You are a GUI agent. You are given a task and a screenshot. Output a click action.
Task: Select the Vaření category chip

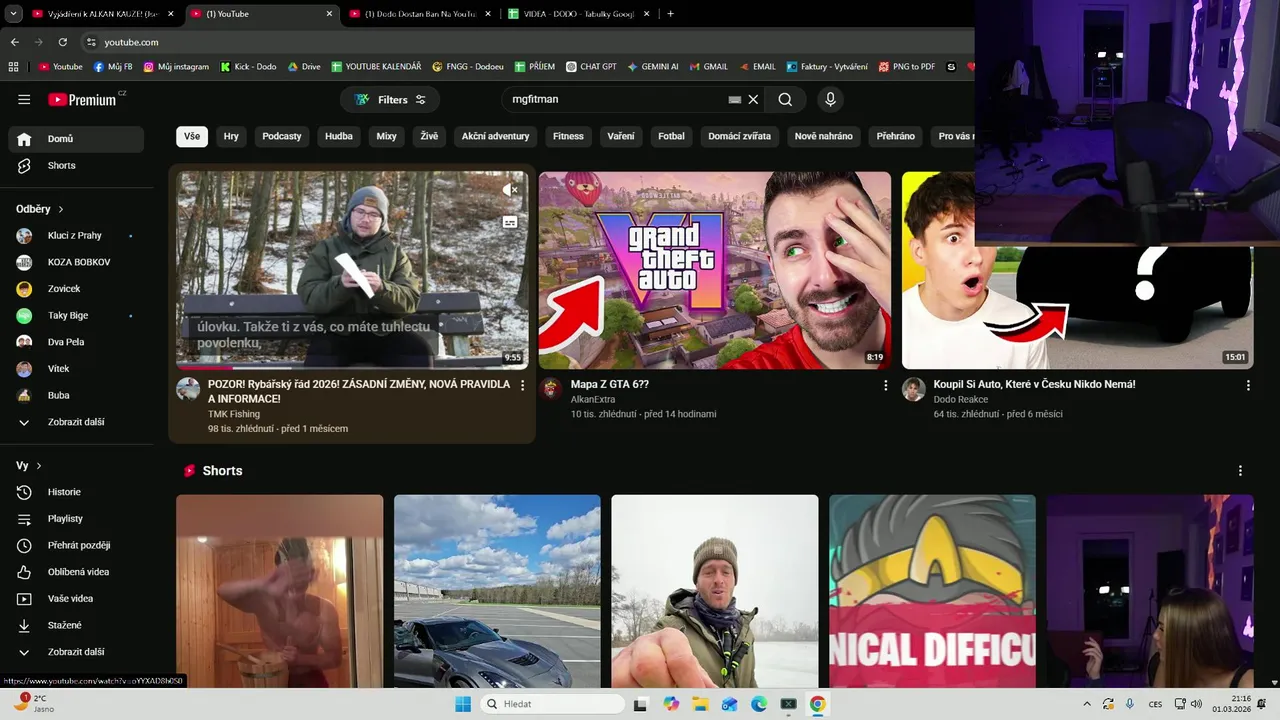621,136
